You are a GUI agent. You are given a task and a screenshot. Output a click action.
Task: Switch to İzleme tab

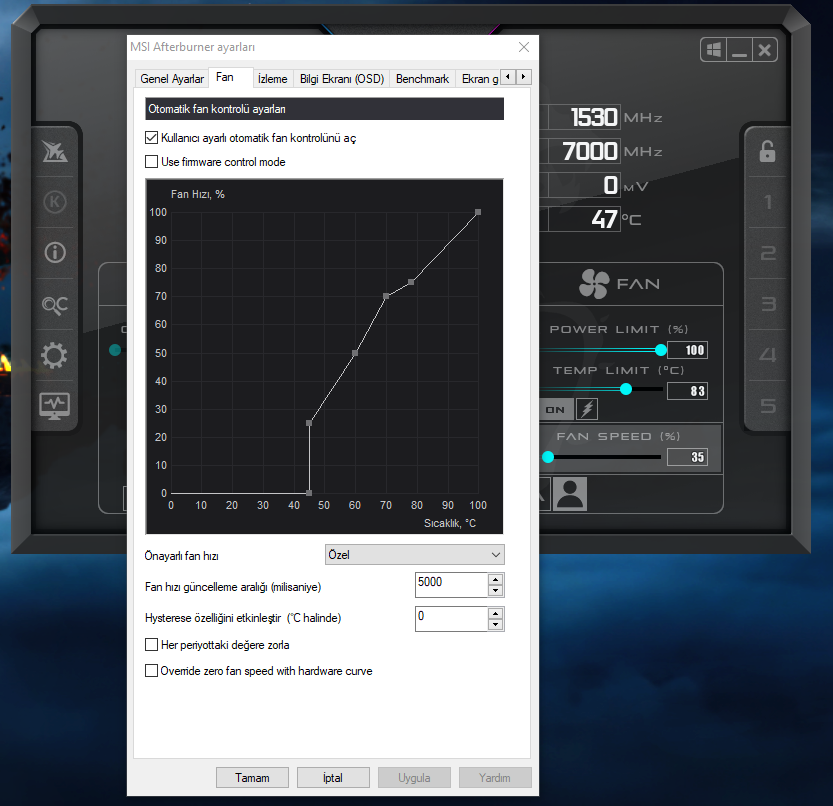pyautogui.click(x=273, y=79)
